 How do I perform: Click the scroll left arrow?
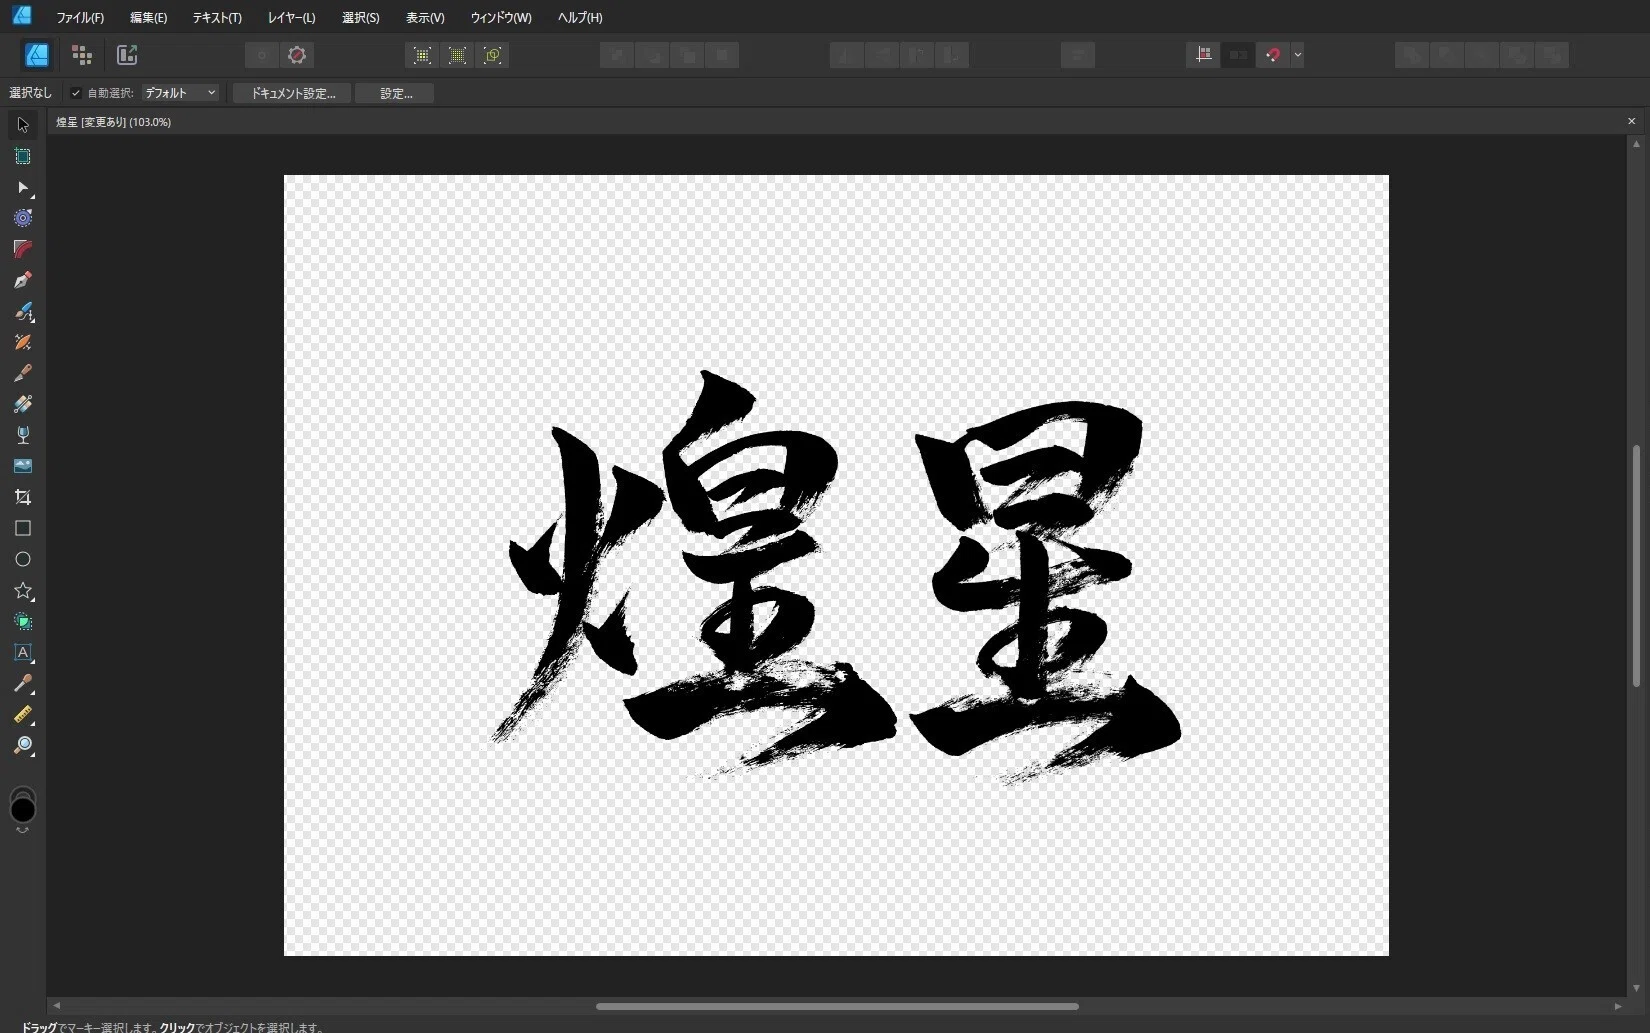[x=56, y=1006]
